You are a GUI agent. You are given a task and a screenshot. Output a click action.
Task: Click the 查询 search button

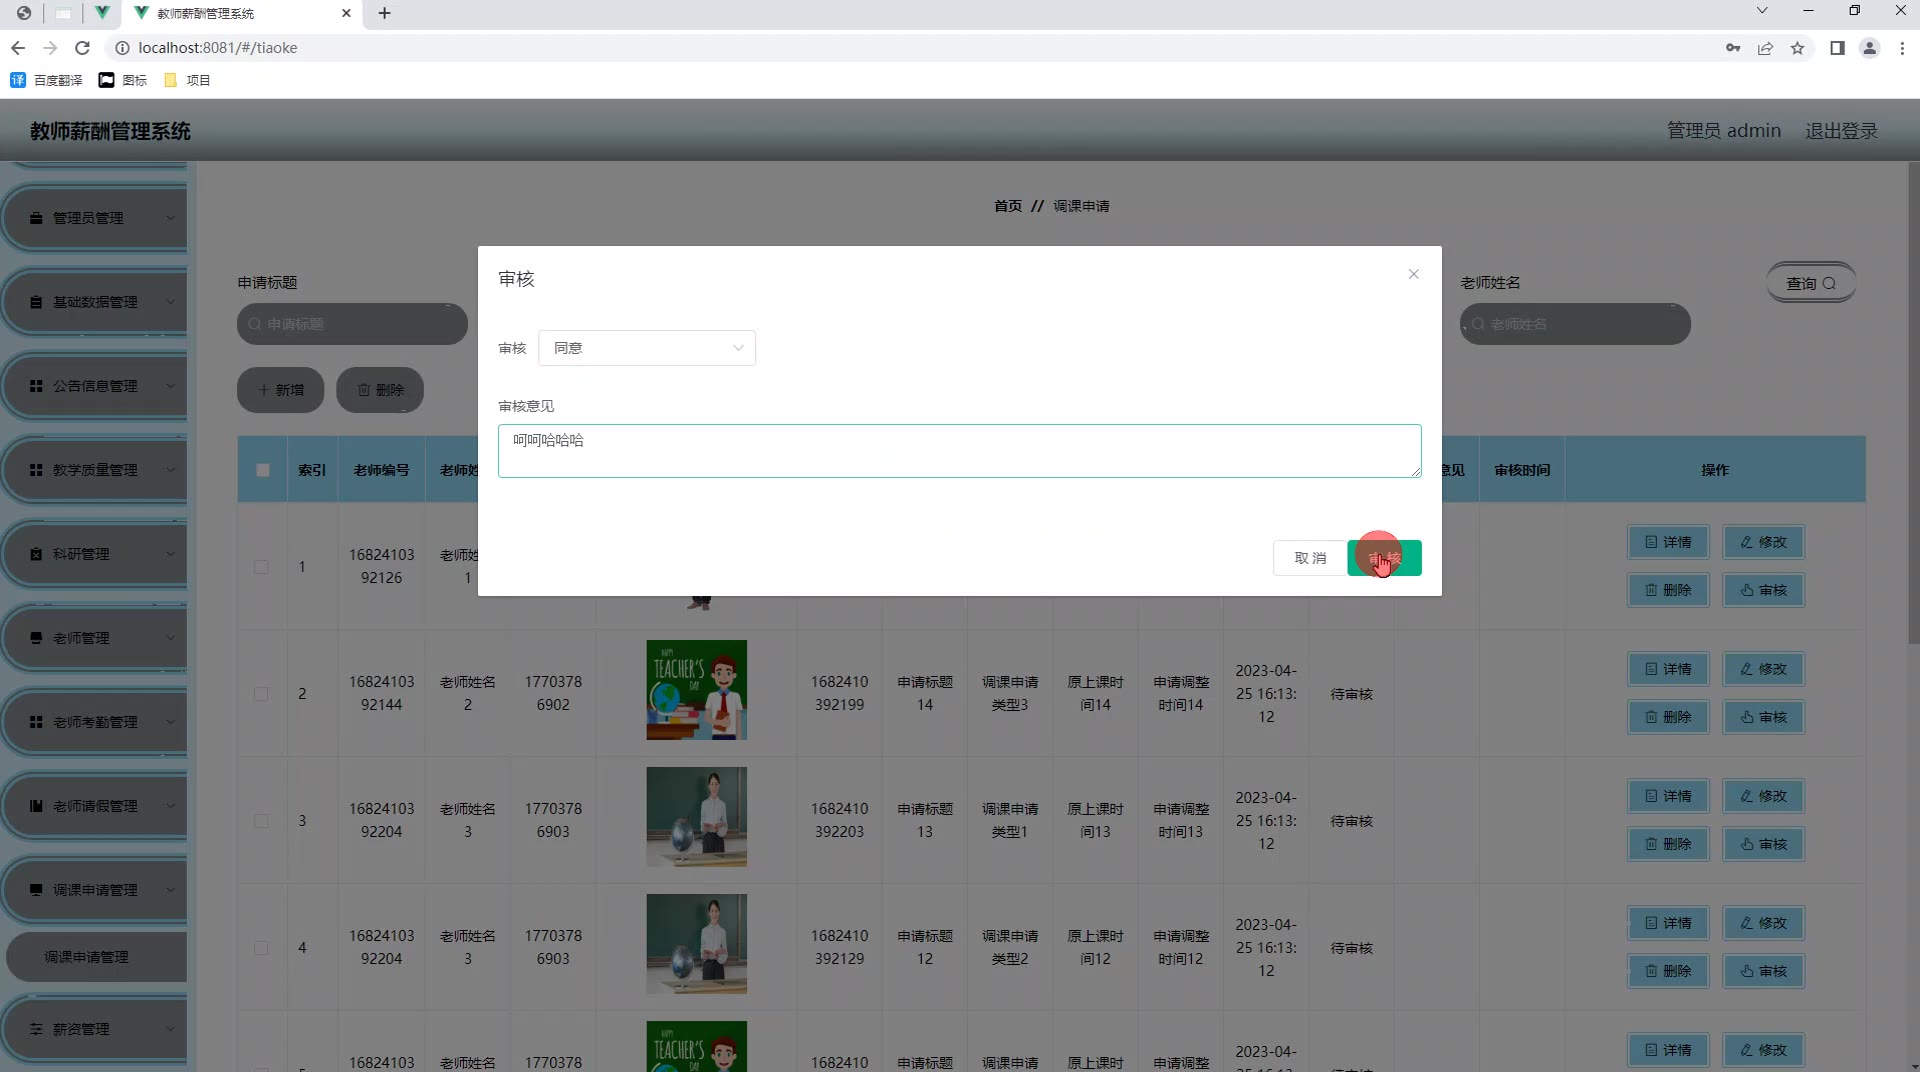pos(1811,283)
